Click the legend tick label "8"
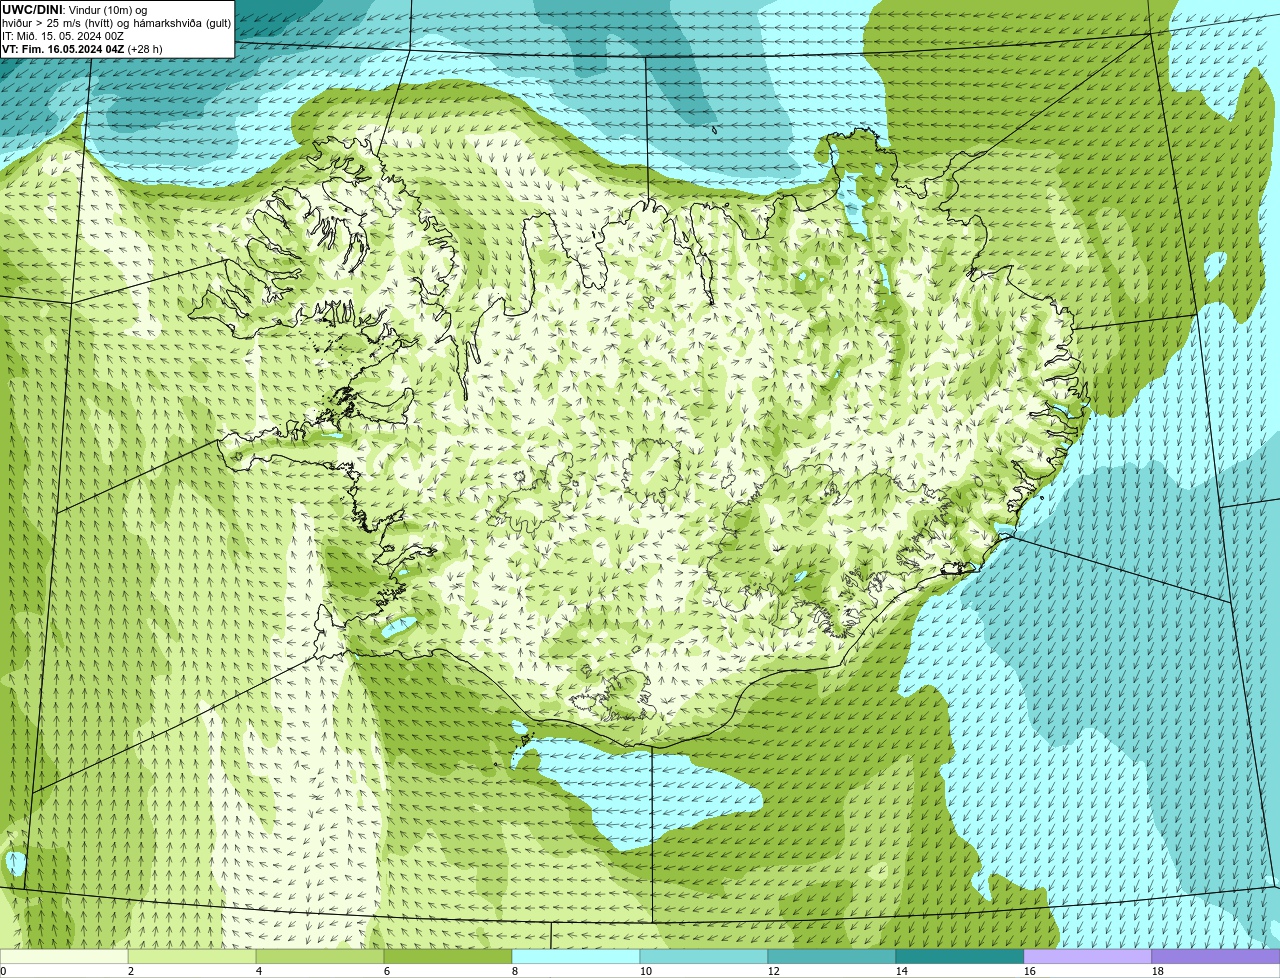1280x978 pixels. click(x=515, y=971)
